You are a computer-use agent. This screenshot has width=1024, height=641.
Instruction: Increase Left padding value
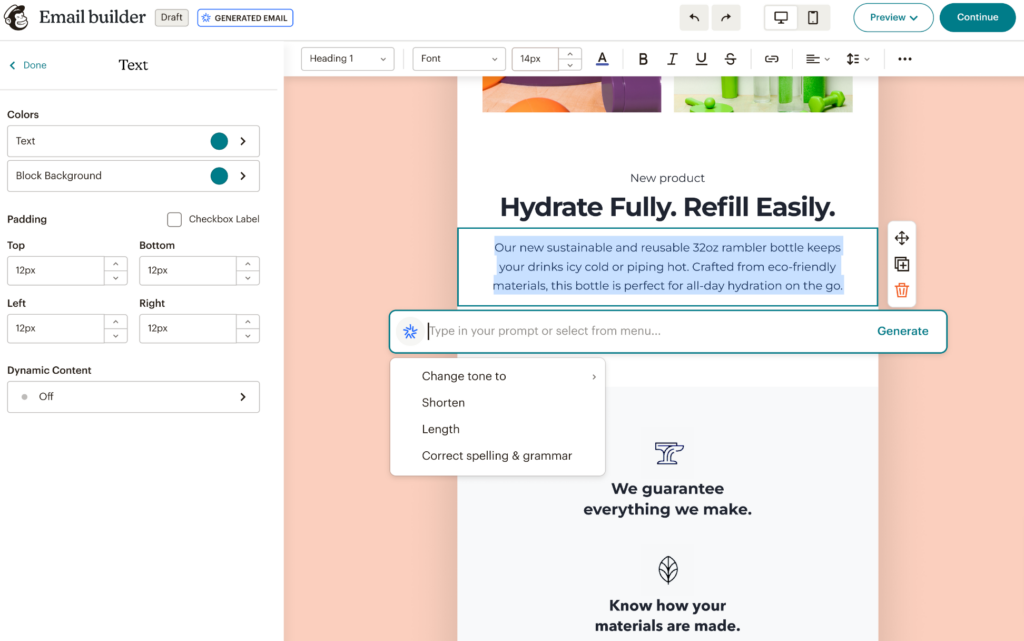point(116,321)
